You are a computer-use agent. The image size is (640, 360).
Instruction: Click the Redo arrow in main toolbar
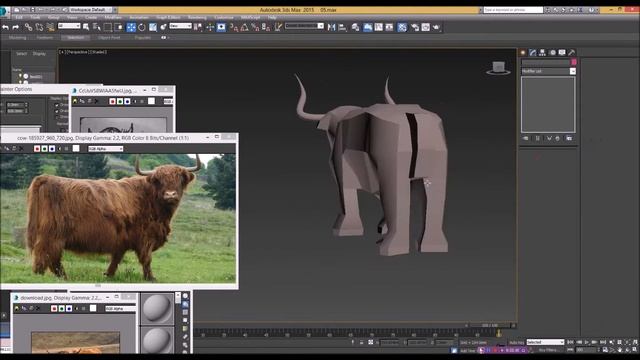[x=16, y=27]
